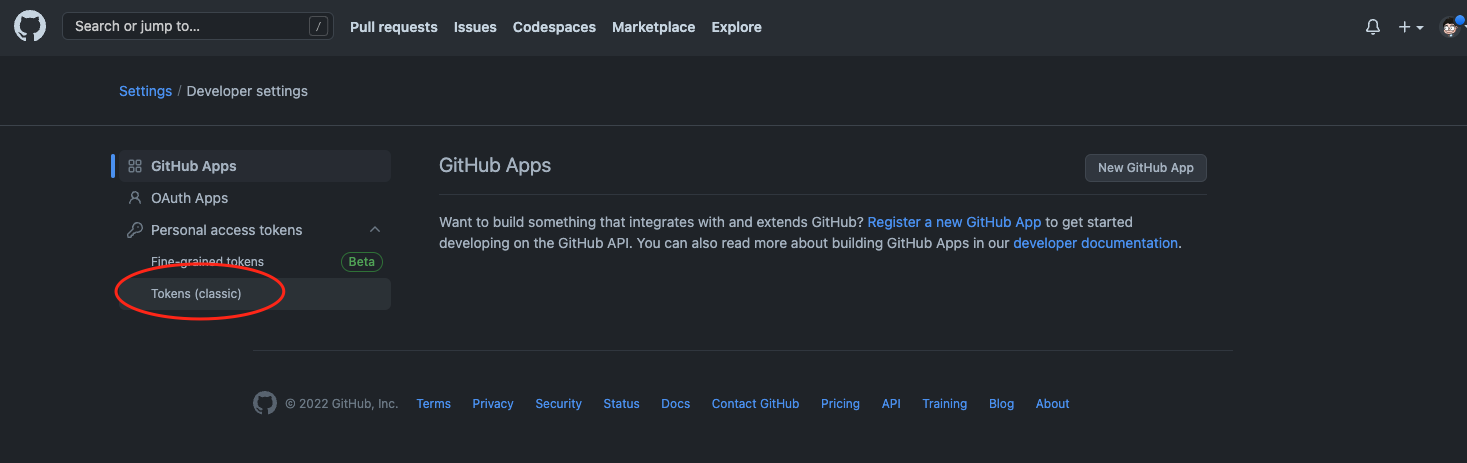1467x463 pixels.
Task: Click the GitHub Apps grid icon
Action: tap(135, 166)
